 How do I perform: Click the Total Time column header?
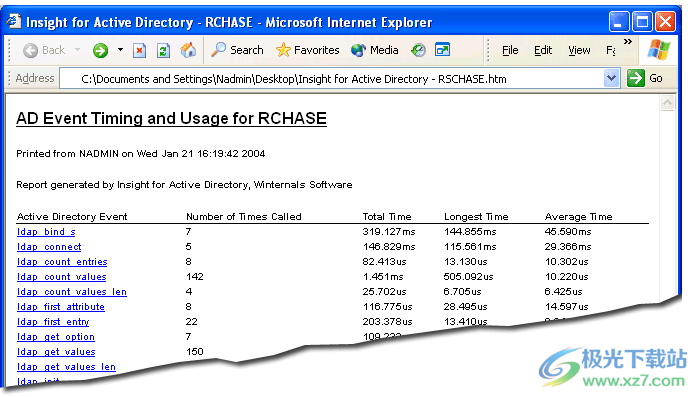[x=387, y=217]
